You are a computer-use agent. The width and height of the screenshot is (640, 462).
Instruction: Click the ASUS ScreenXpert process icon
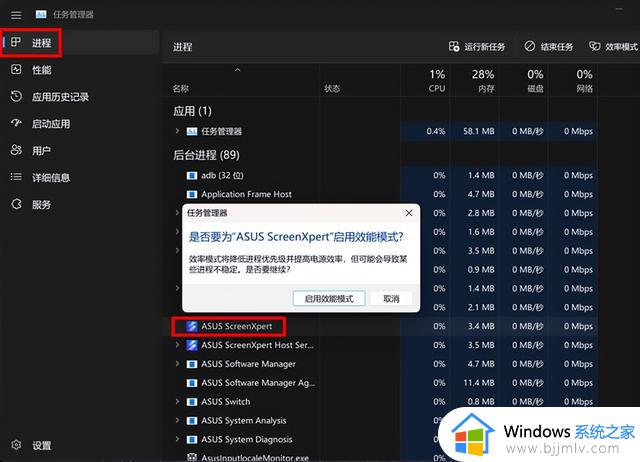click(x=192, y=326)
